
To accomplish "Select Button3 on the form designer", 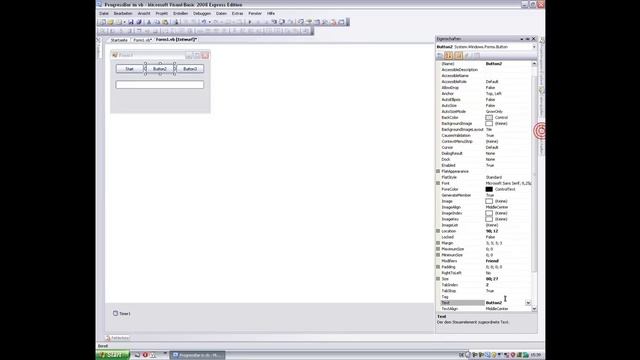I will (x=190, y=69).
